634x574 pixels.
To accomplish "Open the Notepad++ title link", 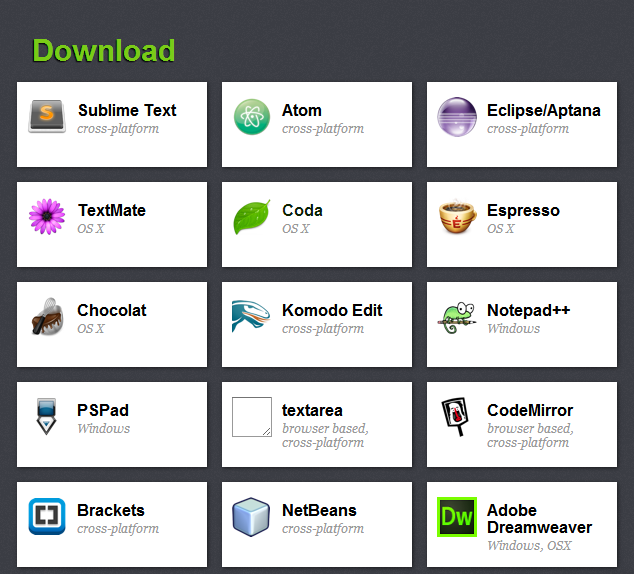I will point(528,310).
